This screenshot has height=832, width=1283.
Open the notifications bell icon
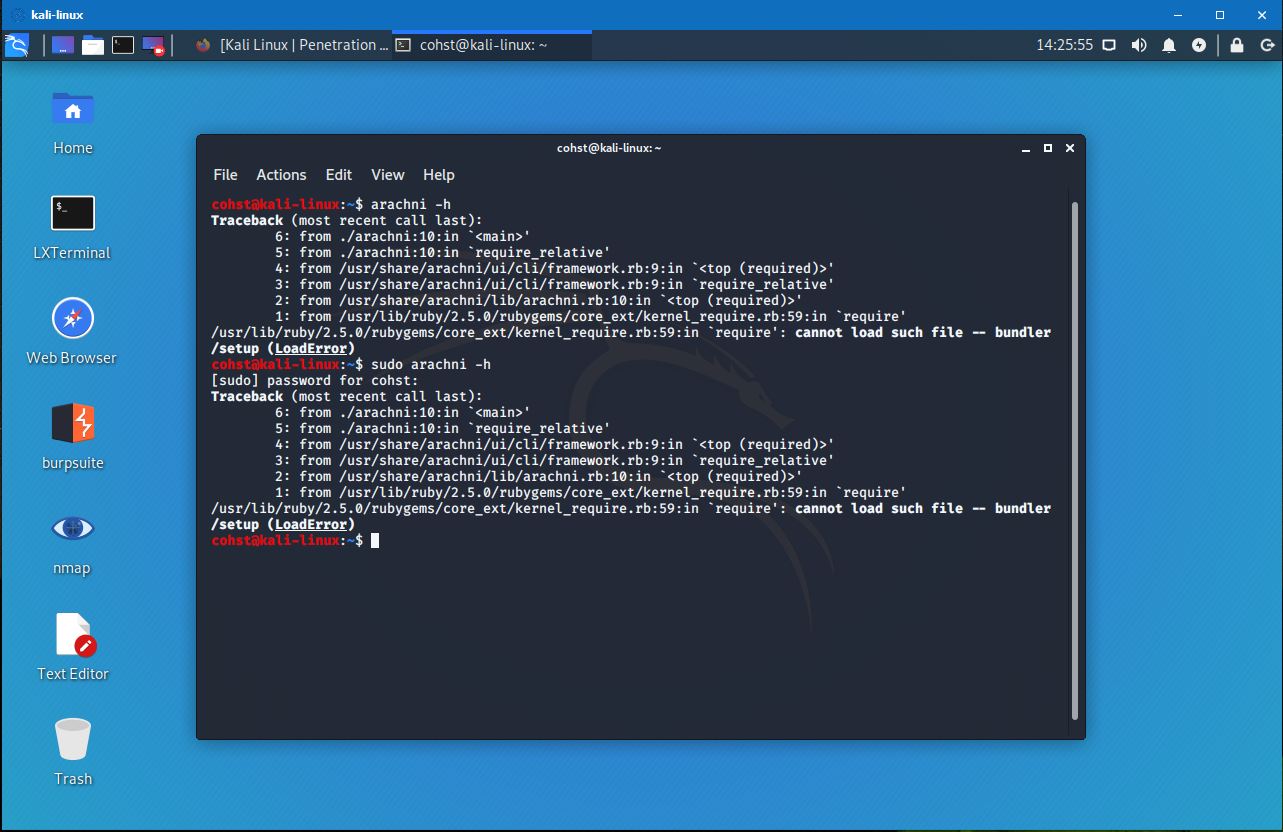[x=1168, y=45]
